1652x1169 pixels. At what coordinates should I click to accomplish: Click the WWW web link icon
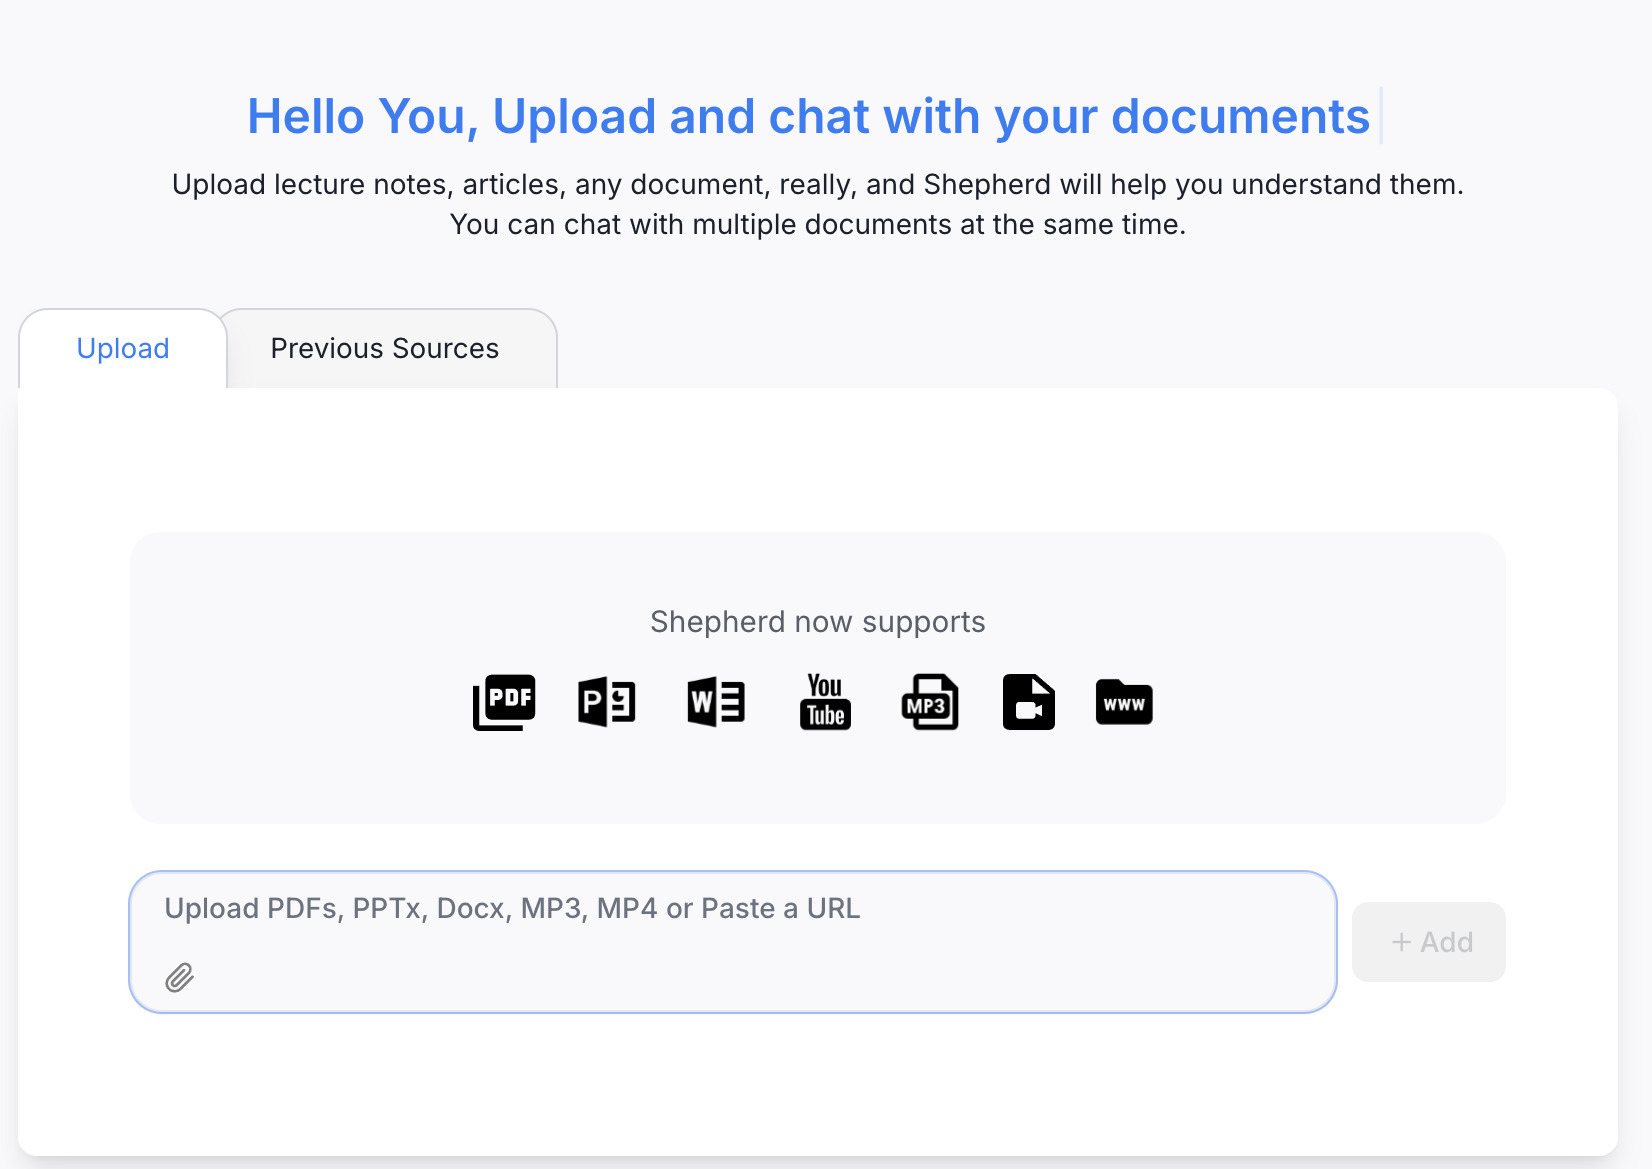1124,702
